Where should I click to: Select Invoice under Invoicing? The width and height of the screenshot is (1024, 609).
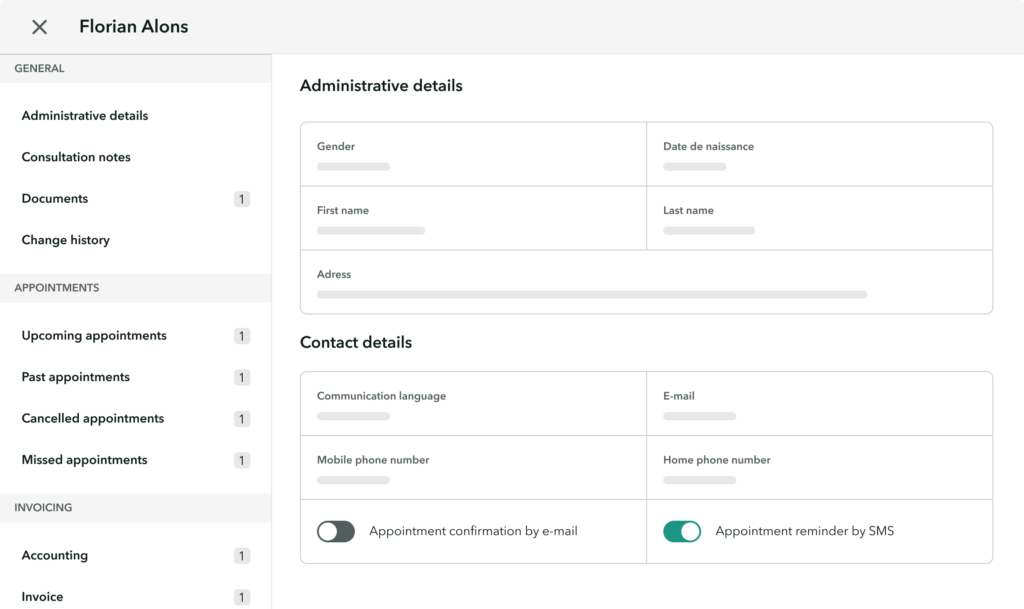click(41, 596)
